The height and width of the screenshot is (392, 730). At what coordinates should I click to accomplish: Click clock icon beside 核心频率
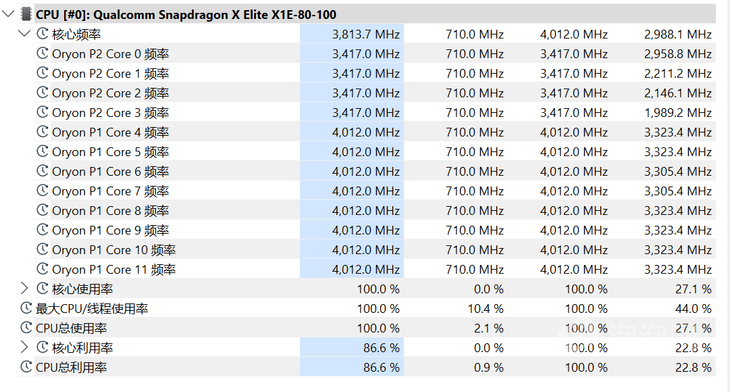click(42, 34)
